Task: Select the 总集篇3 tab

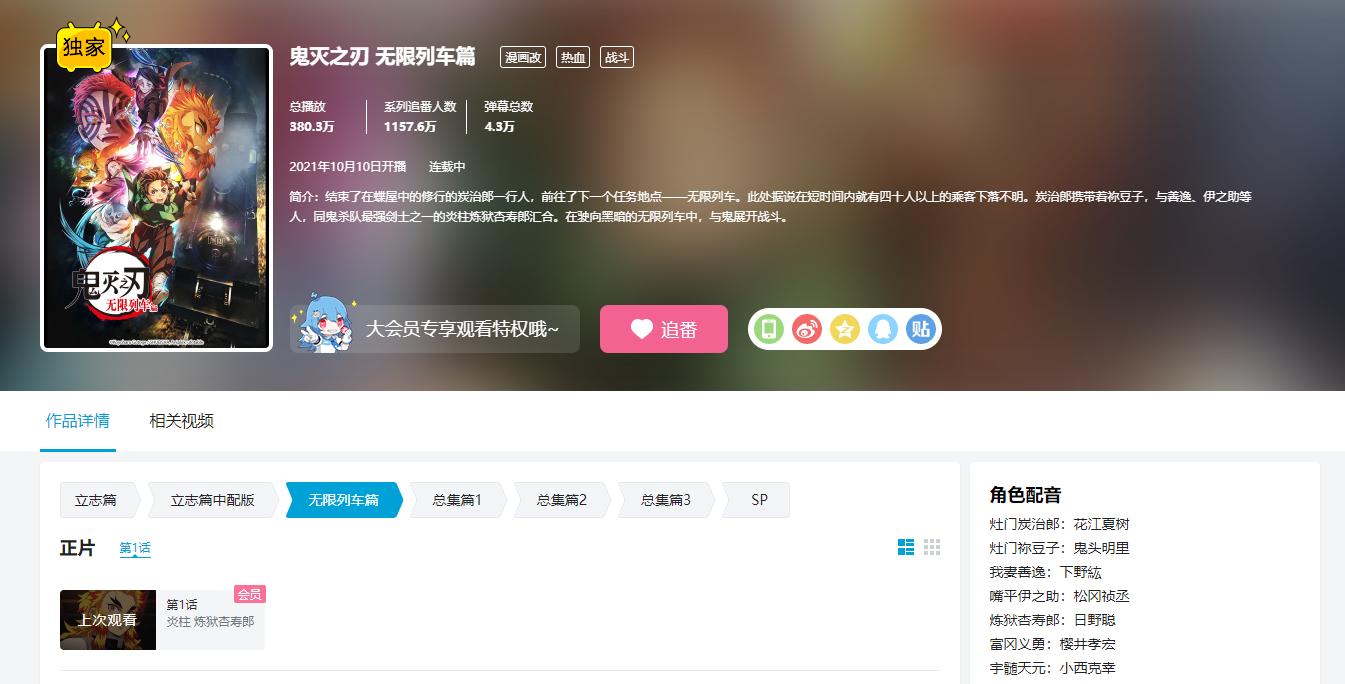Action: pyautogui.click(x=666, y=500)
